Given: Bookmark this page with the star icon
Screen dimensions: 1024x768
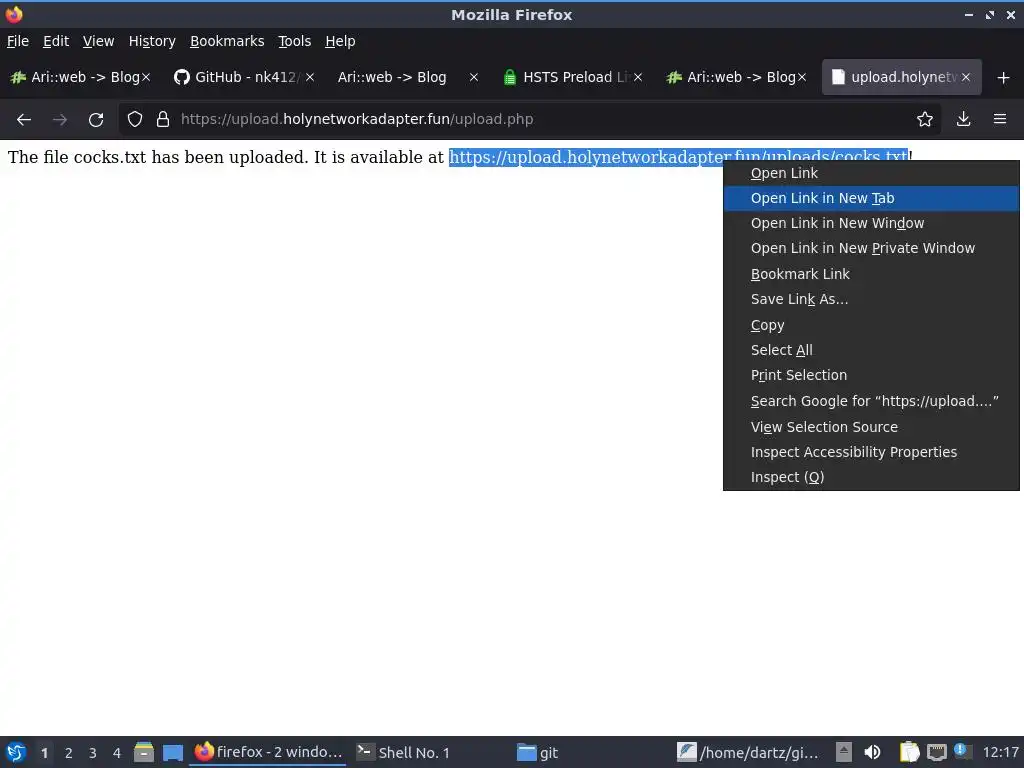Looking at the screenshot, I should click(x=925, y=120).
